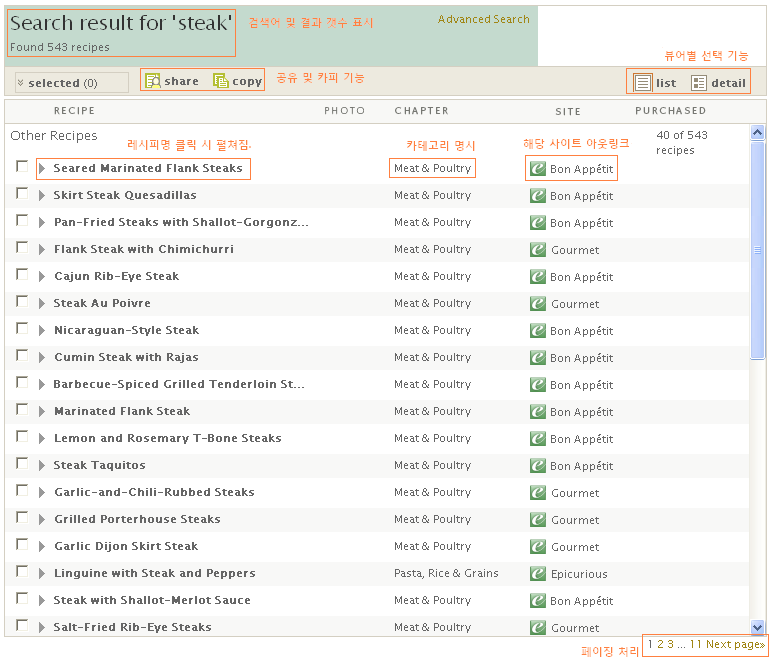Open site icon for Garlic-and-Chili-Rubbed Steaks

coord(538,493)
